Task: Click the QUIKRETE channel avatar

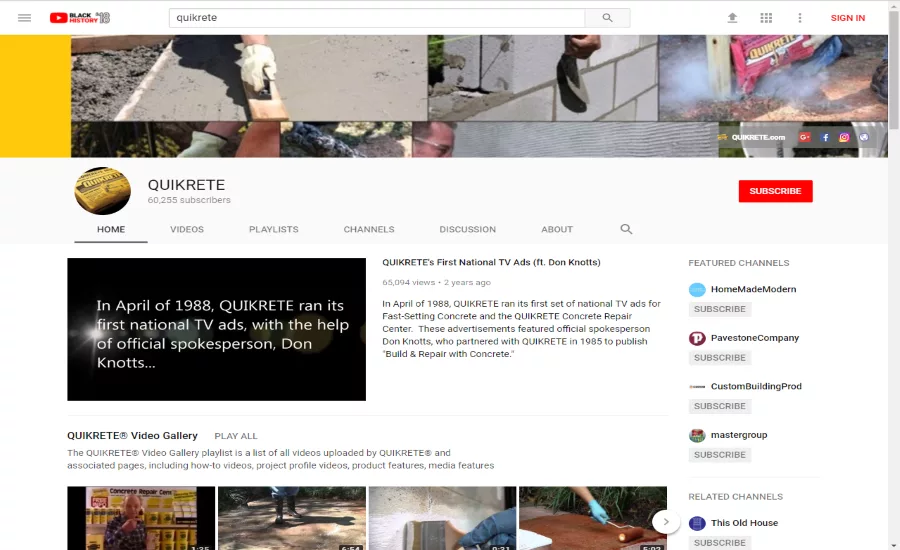Action: [102, 191]
